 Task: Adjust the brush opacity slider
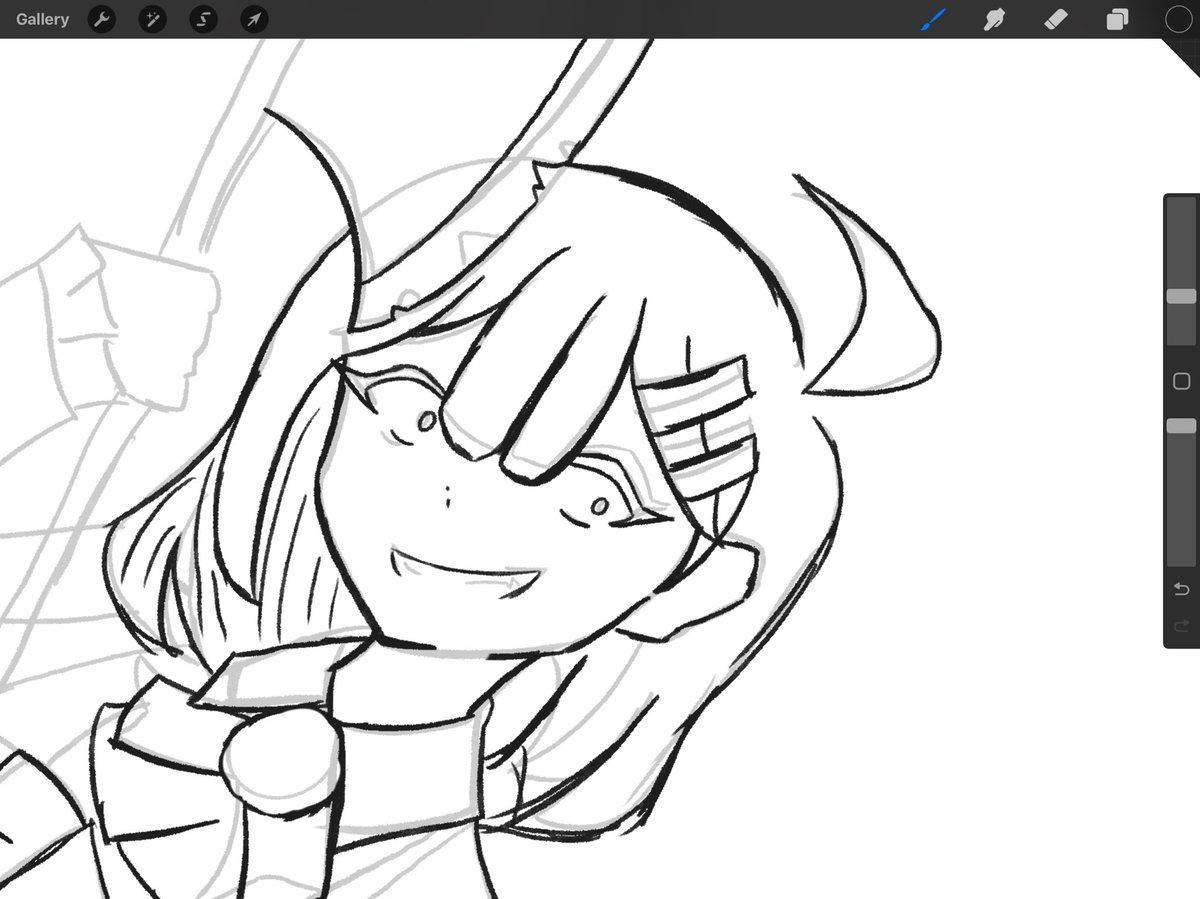coord(1181,426)
